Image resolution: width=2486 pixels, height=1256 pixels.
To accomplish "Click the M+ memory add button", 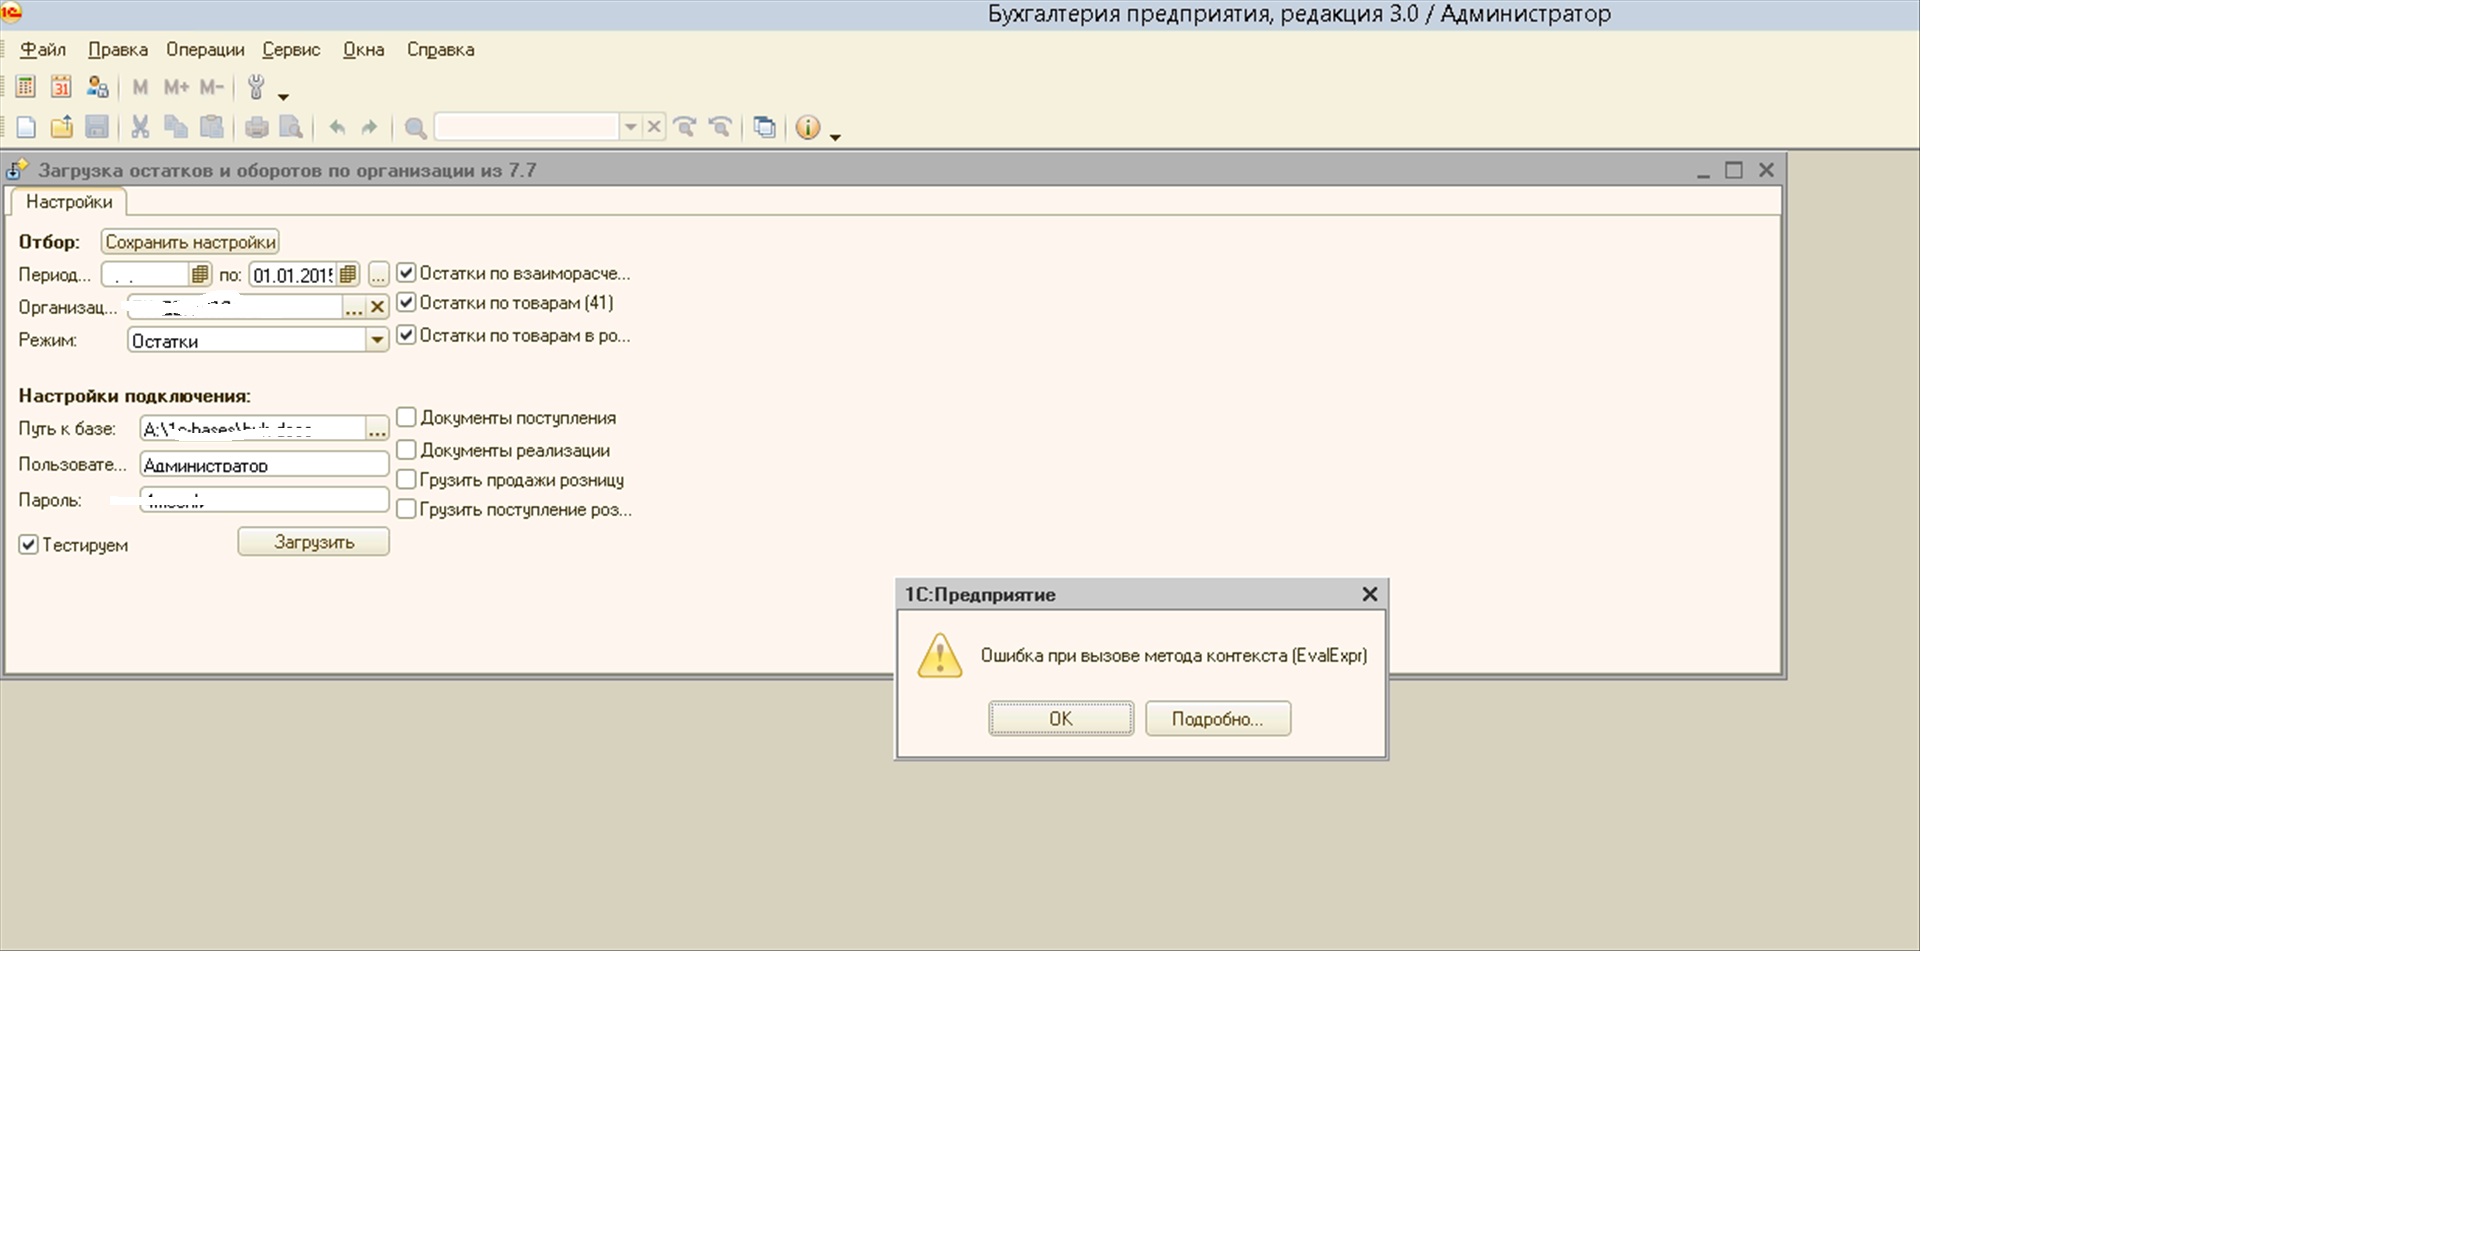I will click(176, 88).
